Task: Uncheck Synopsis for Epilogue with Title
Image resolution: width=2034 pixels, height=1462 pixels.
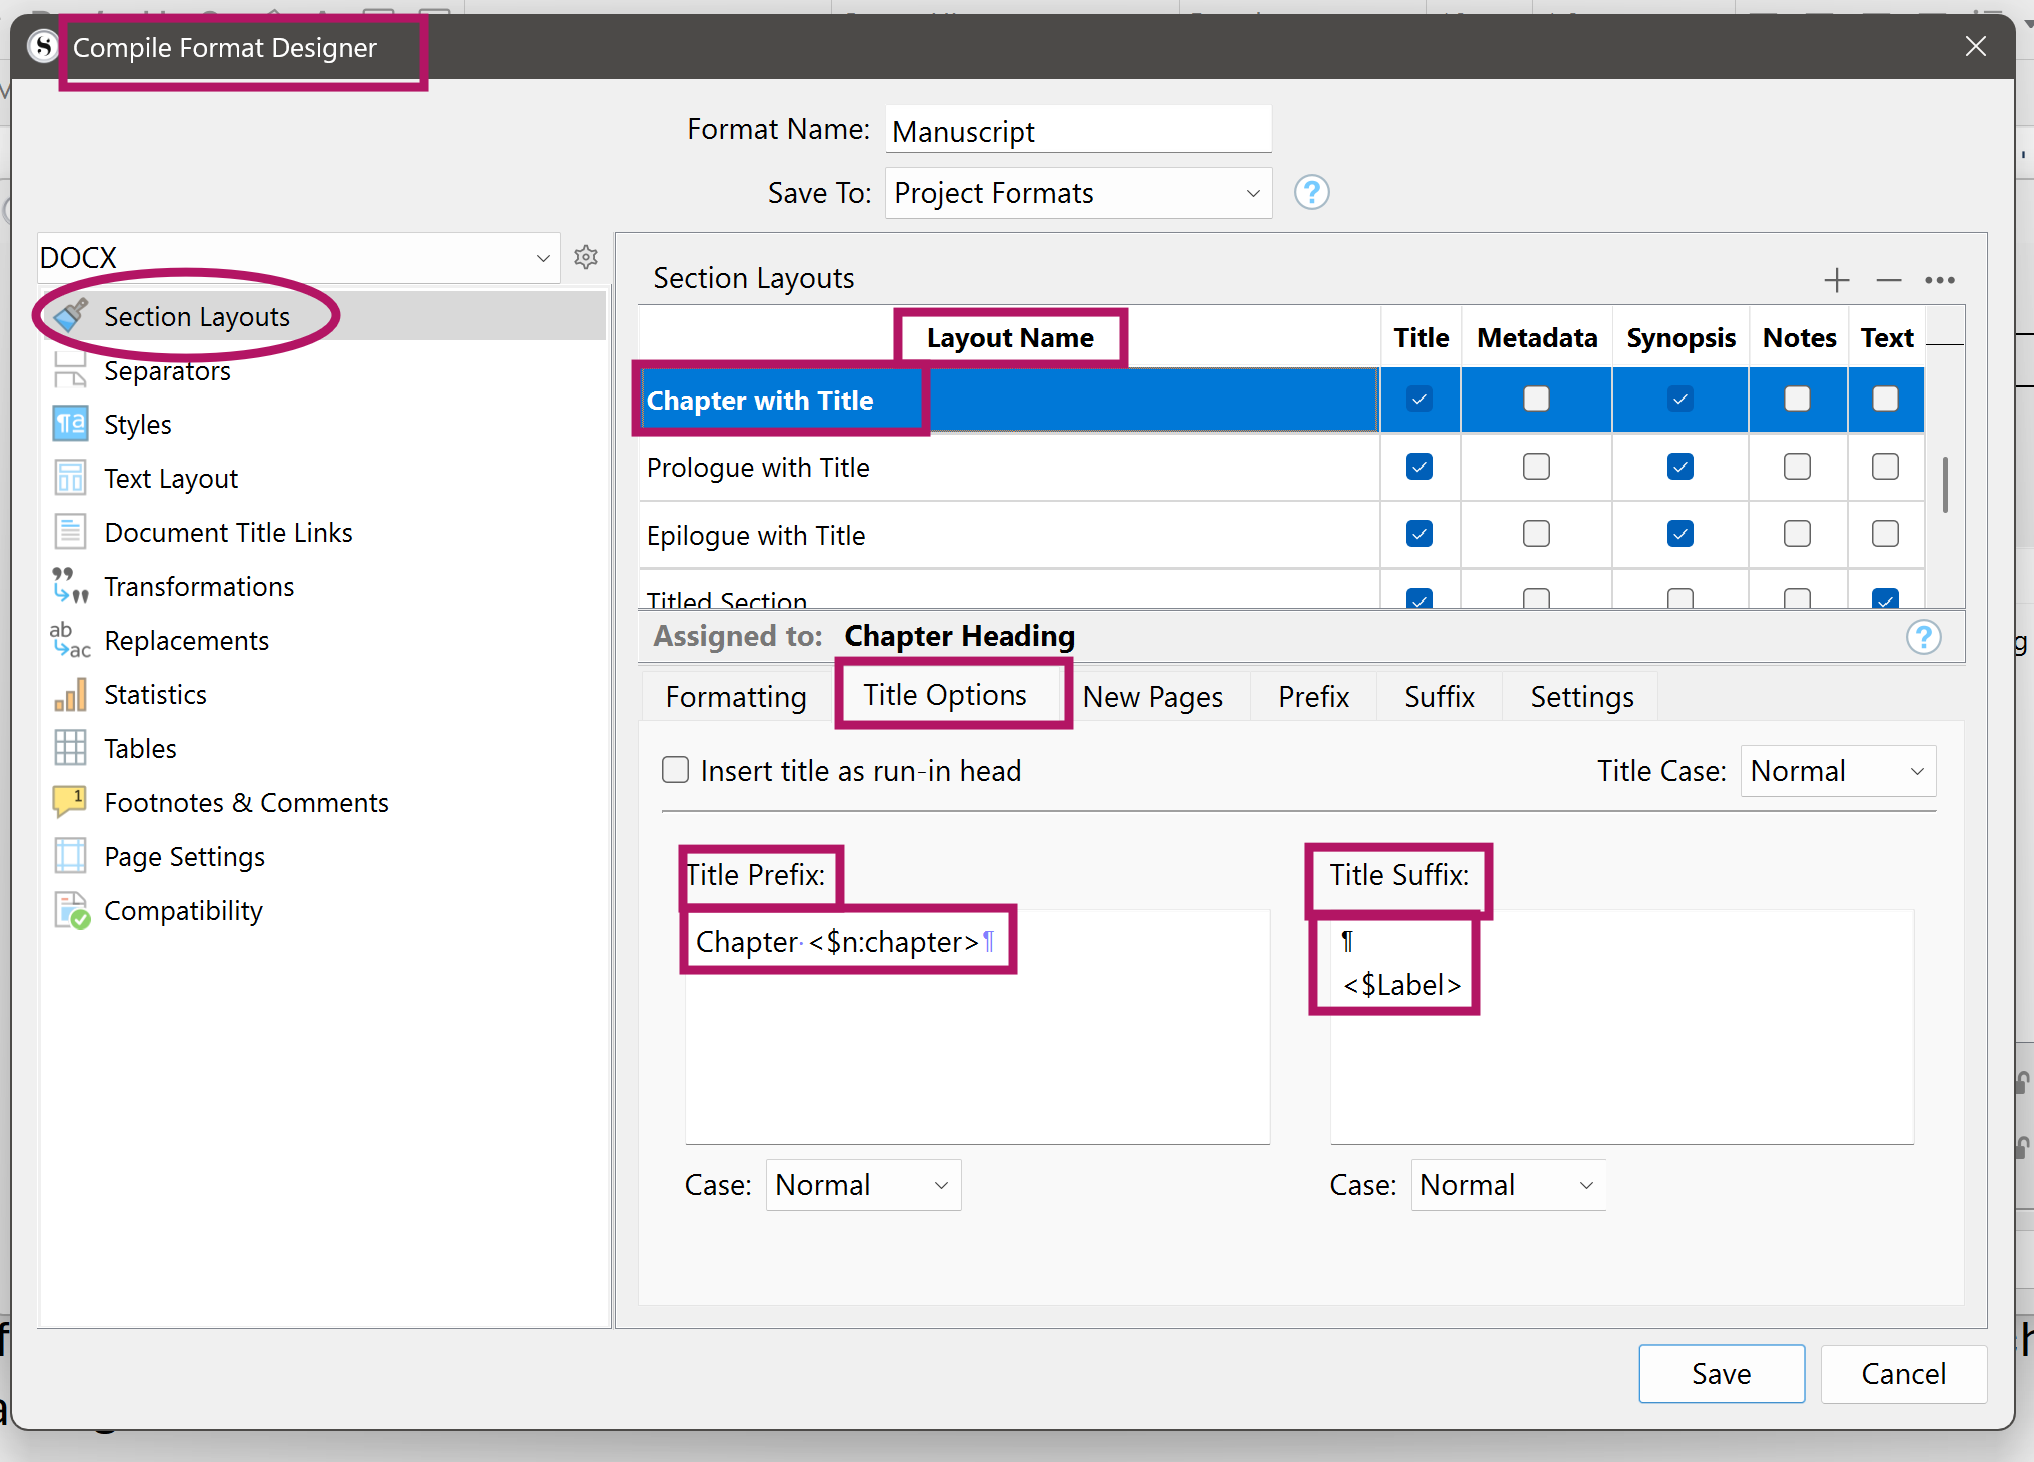Action: (1680, 534)
